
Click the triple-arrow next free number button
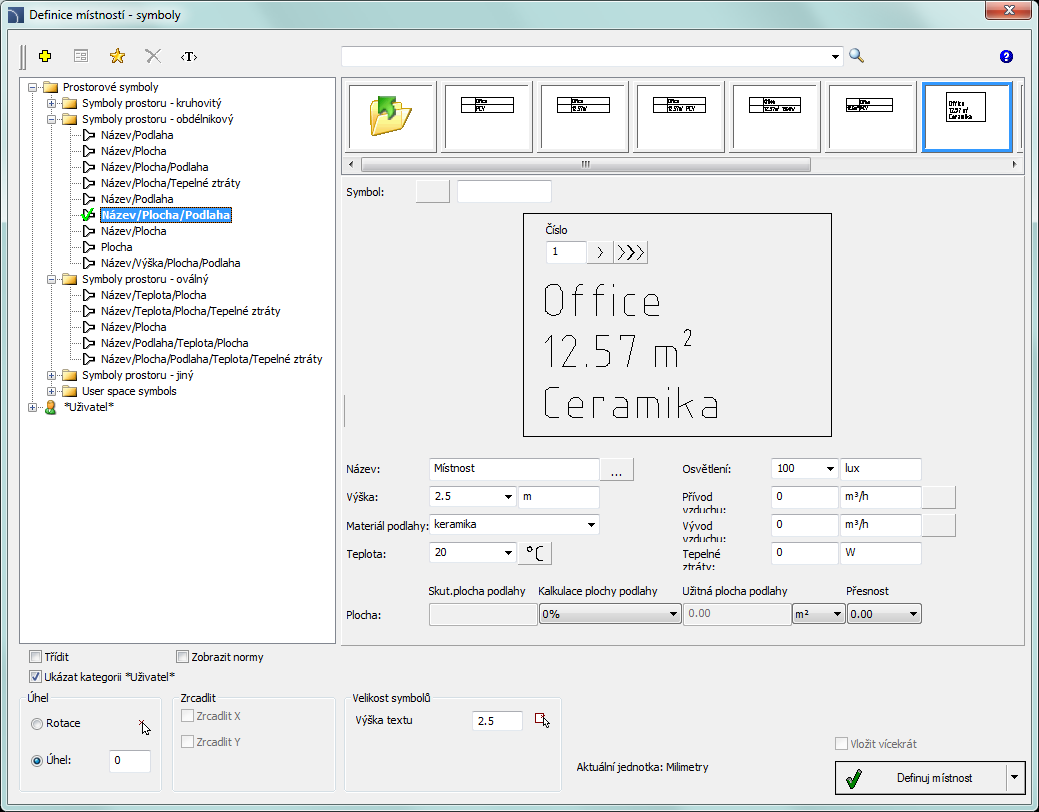point(630,253)
